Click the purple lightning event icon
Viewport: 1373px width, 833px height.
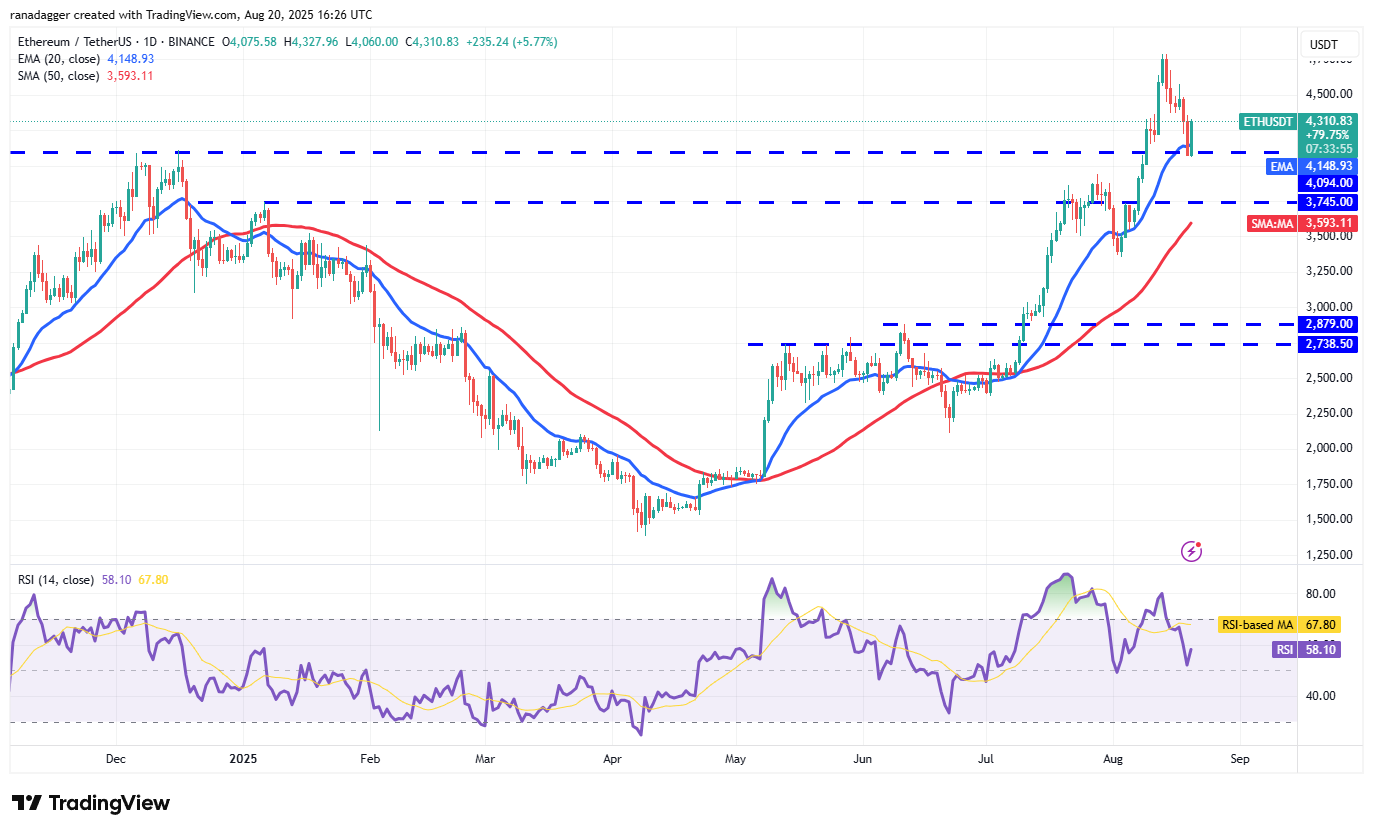click(x=1191, y=551)
